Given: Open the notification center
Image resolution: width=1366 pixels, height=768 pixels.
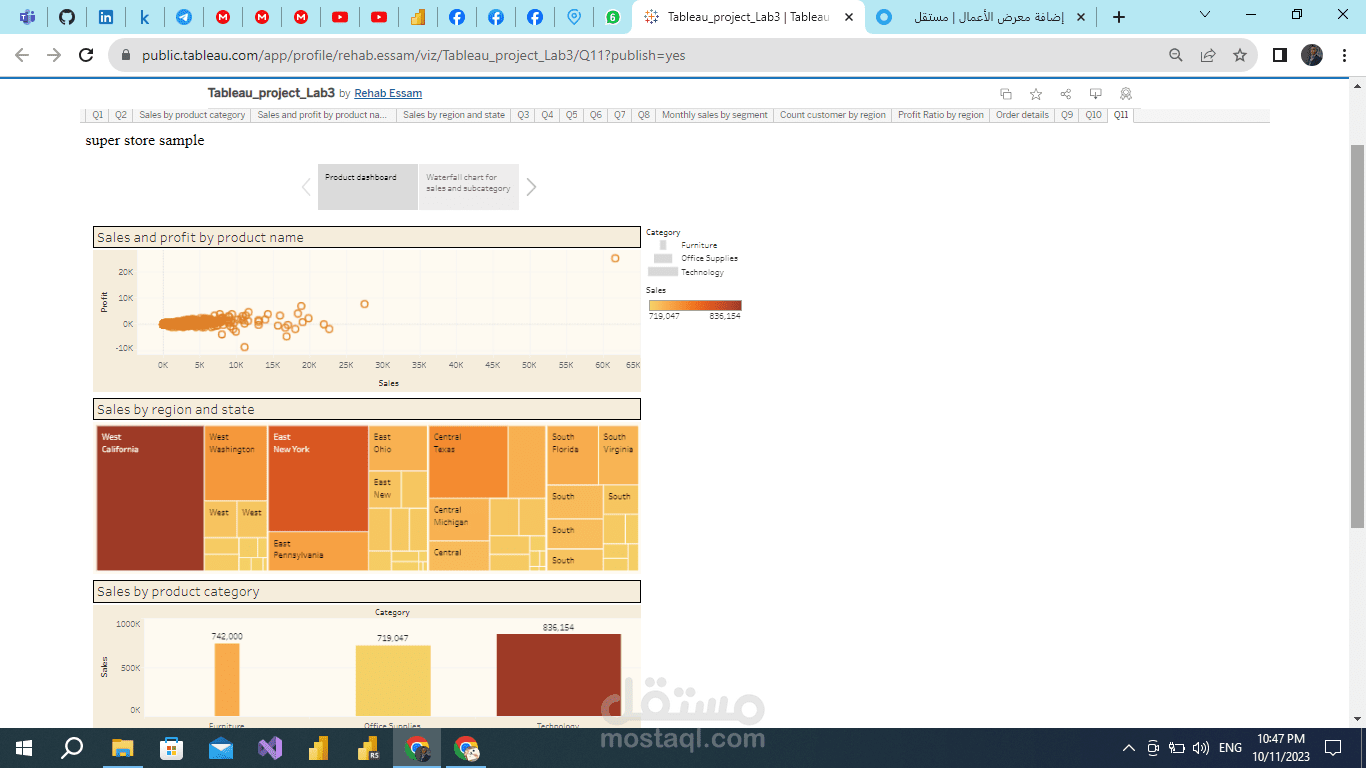Looking at the screenshot, I should click(x=1333, y=748).
